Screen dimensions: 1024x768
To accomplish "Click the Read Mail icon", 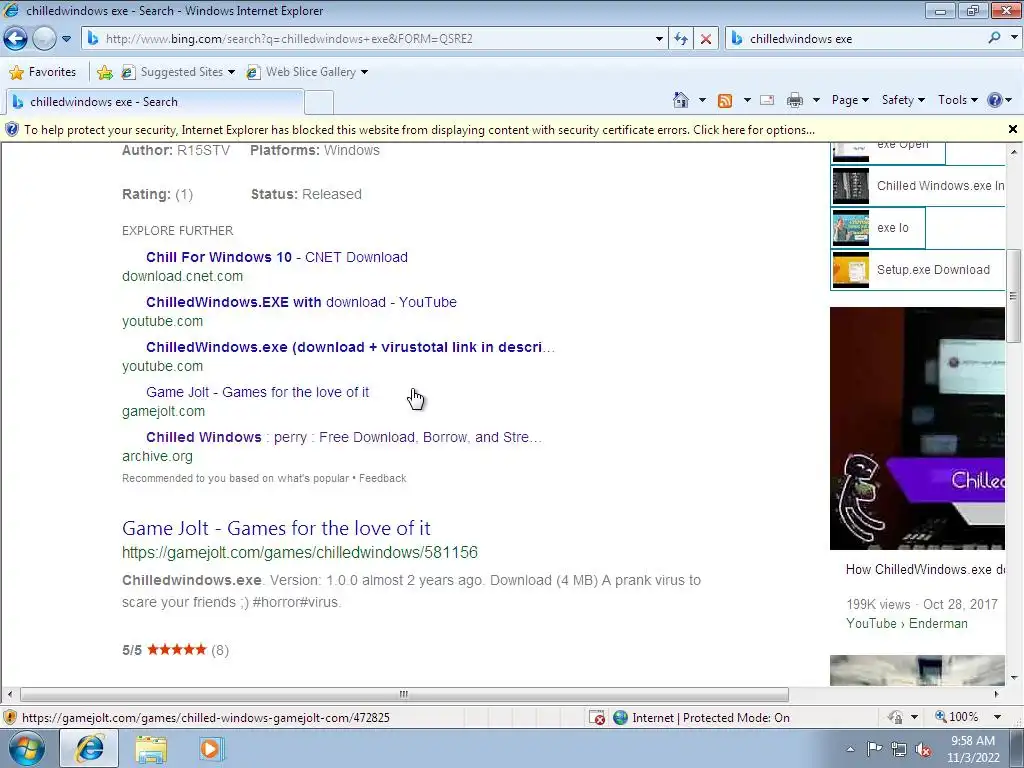I will pos(767,100).
